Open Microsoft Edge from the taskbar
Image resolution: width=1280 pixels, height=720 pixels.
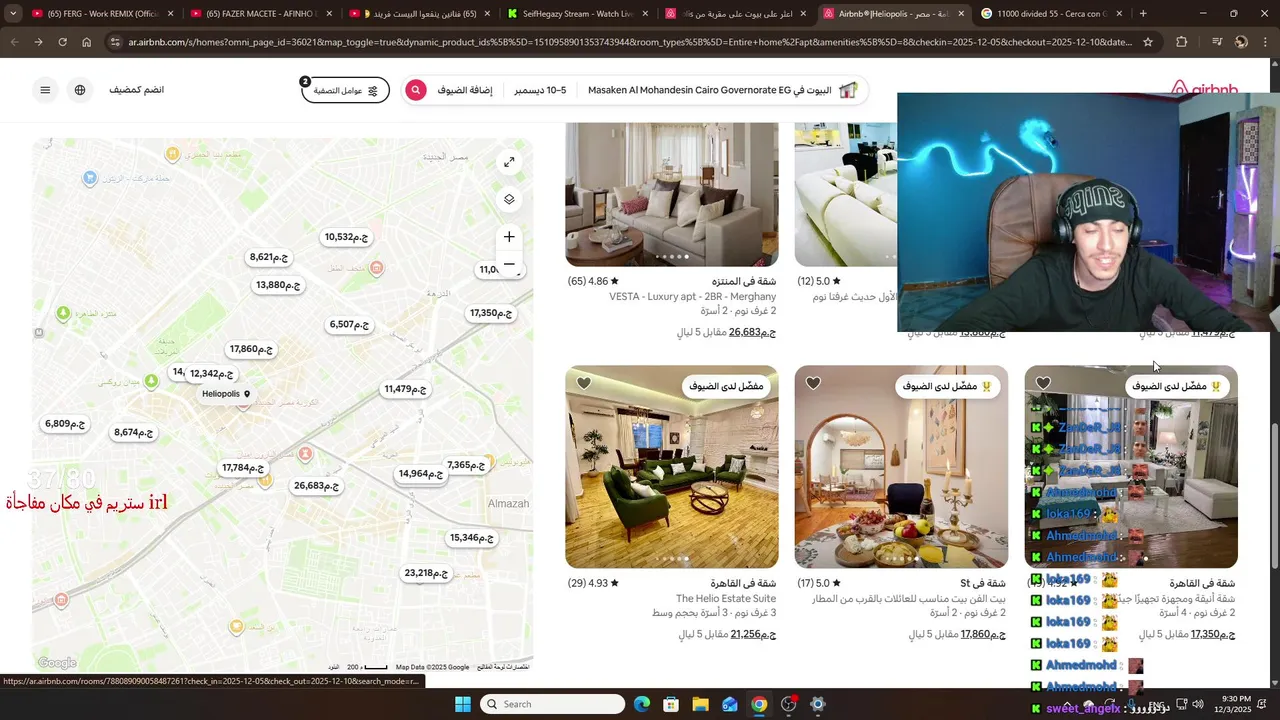coord(642,704)
